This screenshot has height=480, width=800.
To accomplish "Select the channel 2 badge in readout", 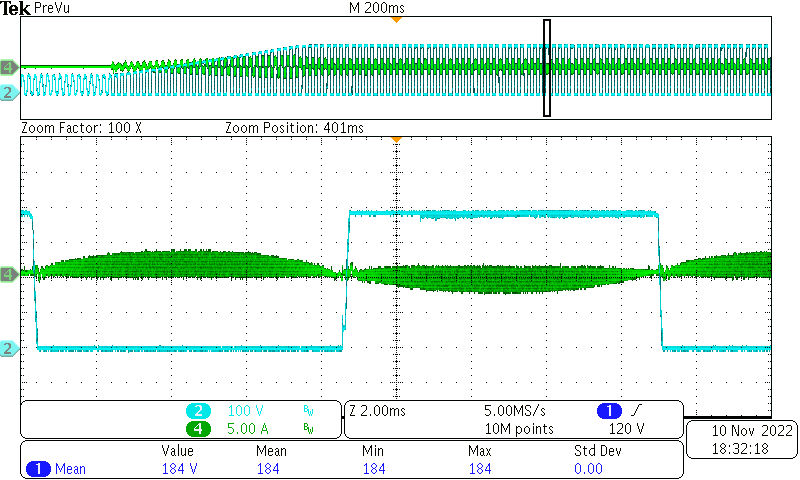I will (x=201, y=411).
